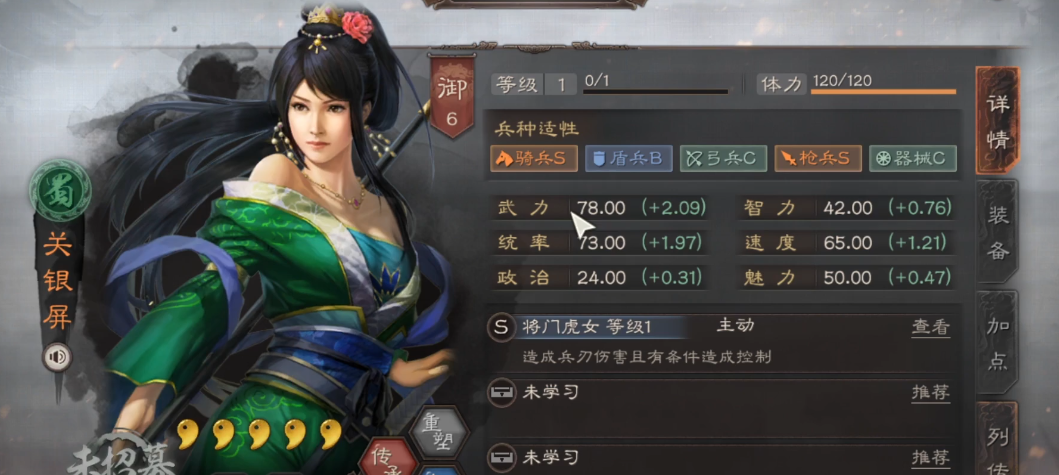Screen dimensions: 1059x475
Task: Click the first empty skill slot icon
Action: [500, 393]
